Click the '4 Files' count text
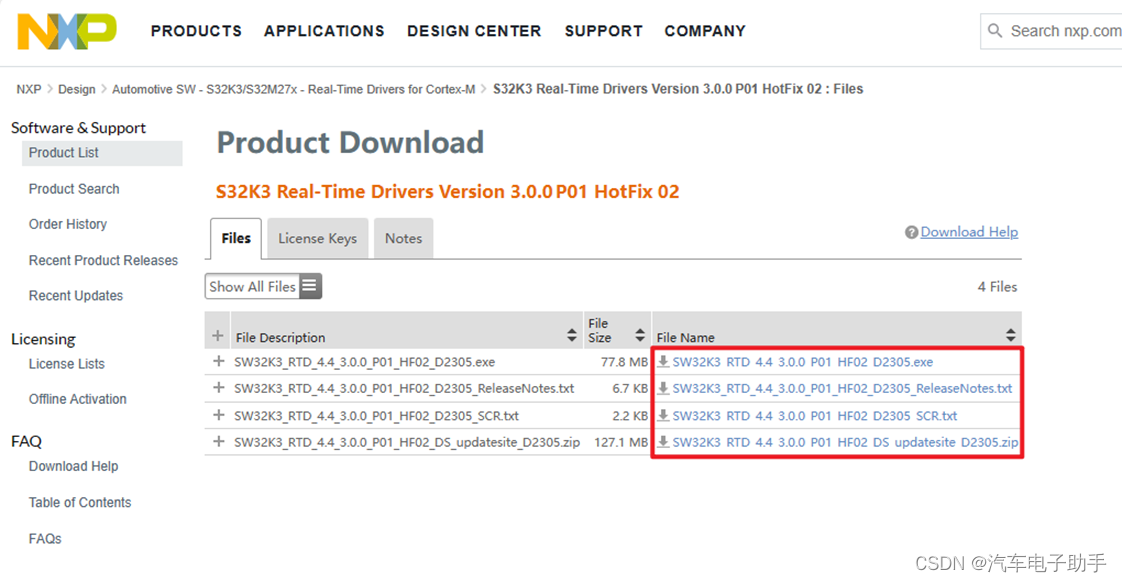This screenshot has width=1122, height=582. [997, 286]
